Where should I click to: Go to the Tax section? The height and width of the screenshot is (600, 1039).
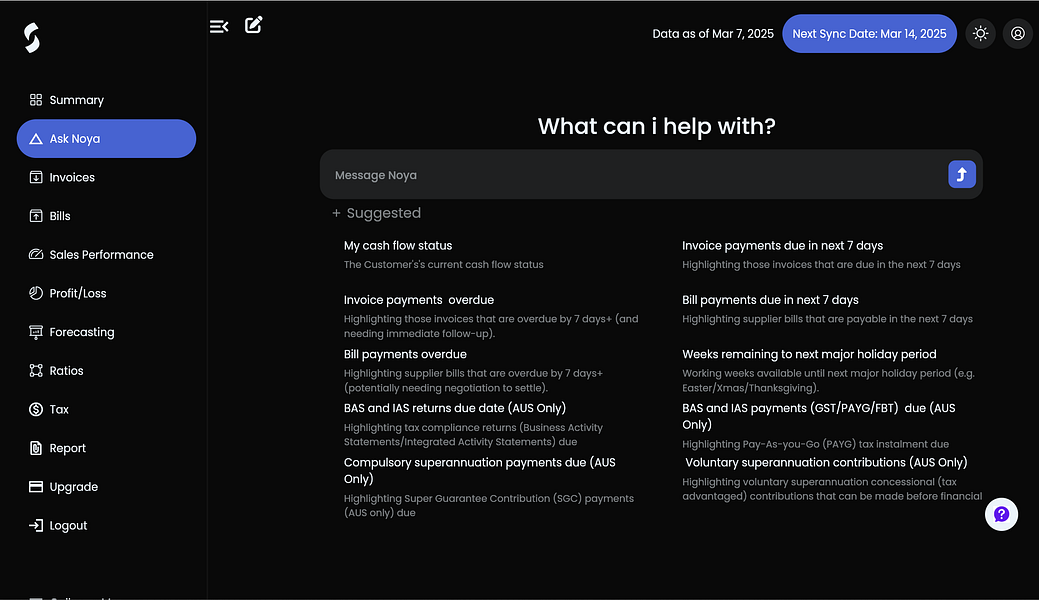[x=57, y=408]
